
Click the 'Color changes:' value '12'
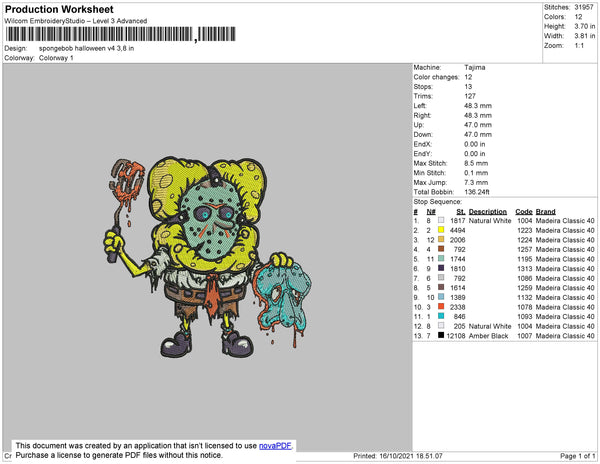(x=468, y=77)
